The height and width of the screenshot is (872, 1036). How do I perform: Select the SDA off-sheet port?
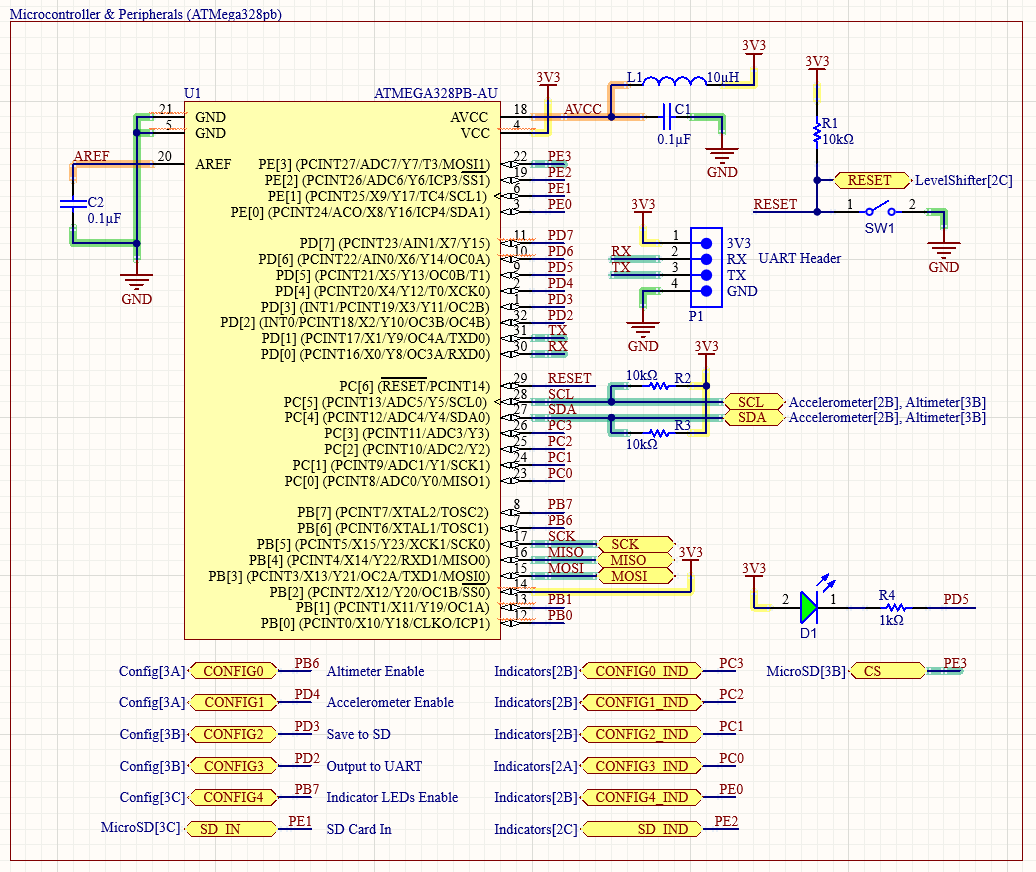coord(754,418)
